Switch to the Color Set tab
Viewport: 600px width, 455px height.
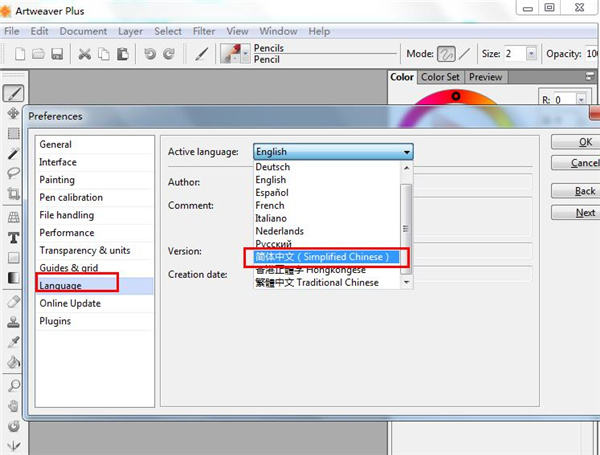[440, 77]
